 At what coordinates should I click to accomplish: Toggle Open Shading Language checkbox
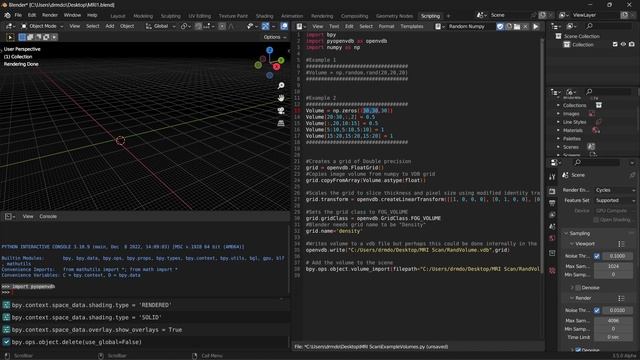(x=596, y=220)
